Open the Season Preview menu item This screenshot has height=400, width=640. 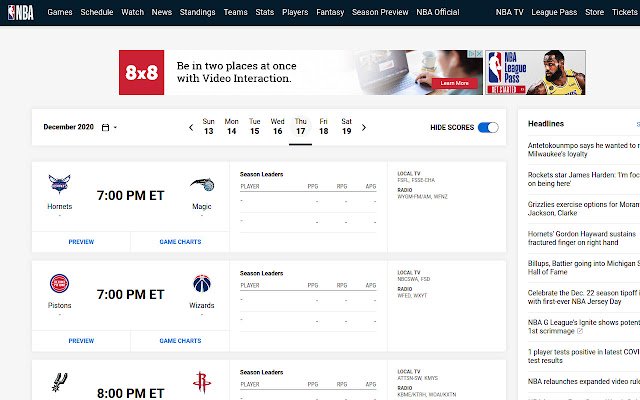tap(380, 12)
